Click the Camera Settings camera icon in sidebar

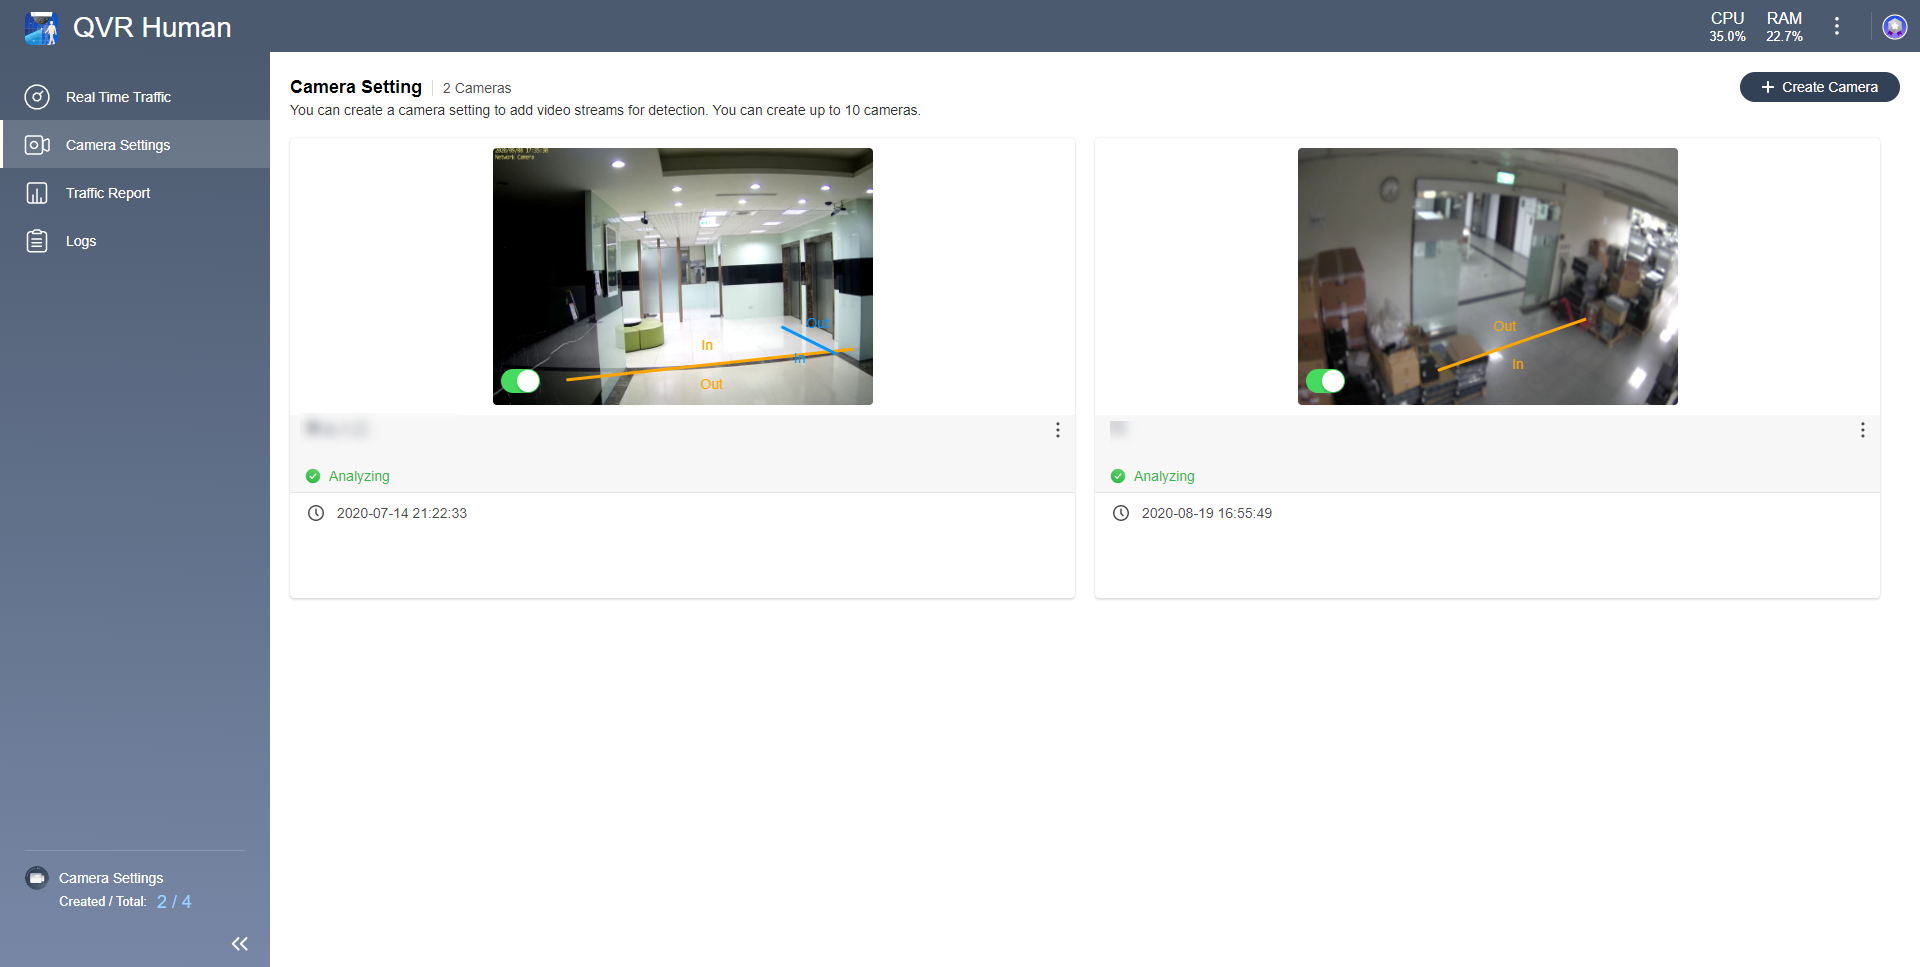[x=37, y=145]
